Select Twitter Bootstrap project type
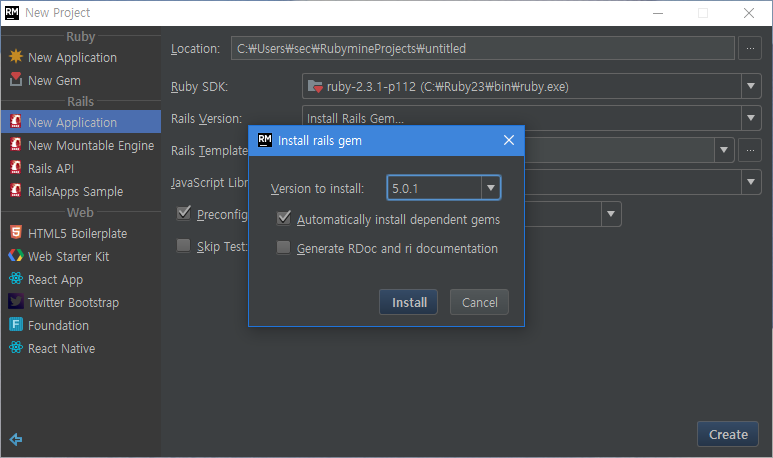Screen dimensions: 773x458 pyautogui.click(x=81, y=302)
